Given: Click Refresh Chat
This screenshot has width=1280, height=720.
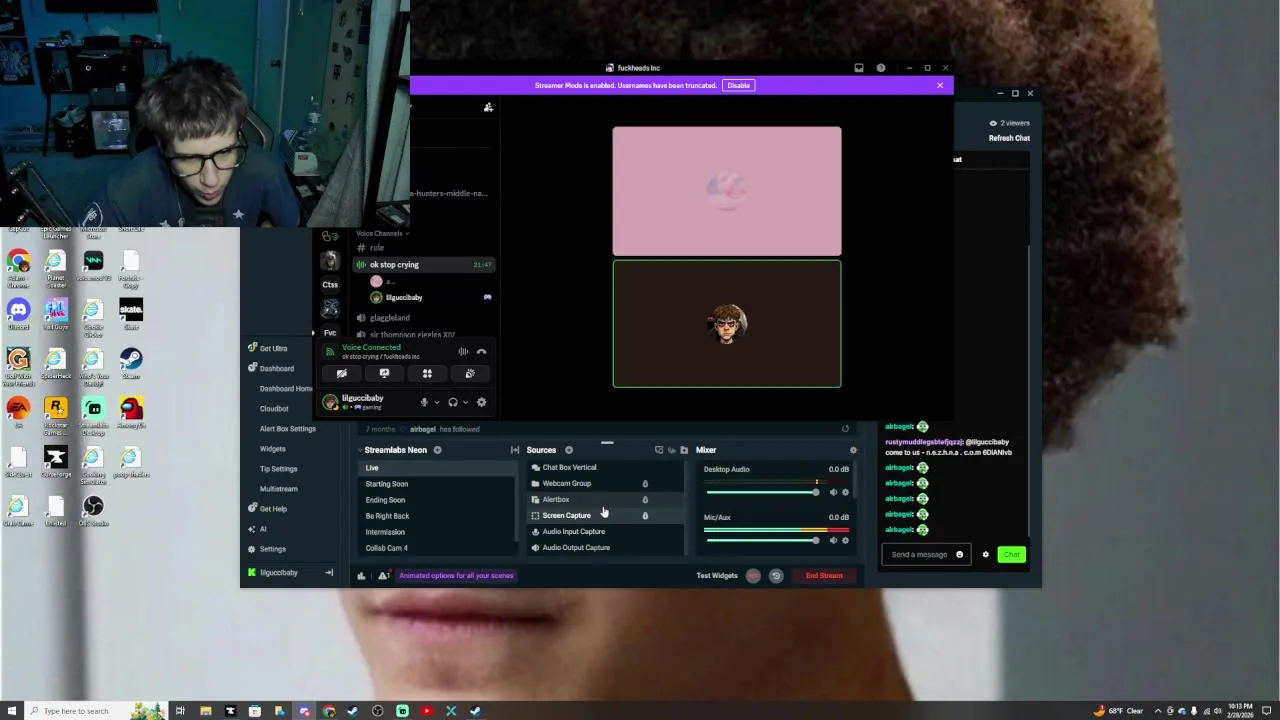Looking at the screenshot, I should pyautogui.click(x=1009, y=138).
